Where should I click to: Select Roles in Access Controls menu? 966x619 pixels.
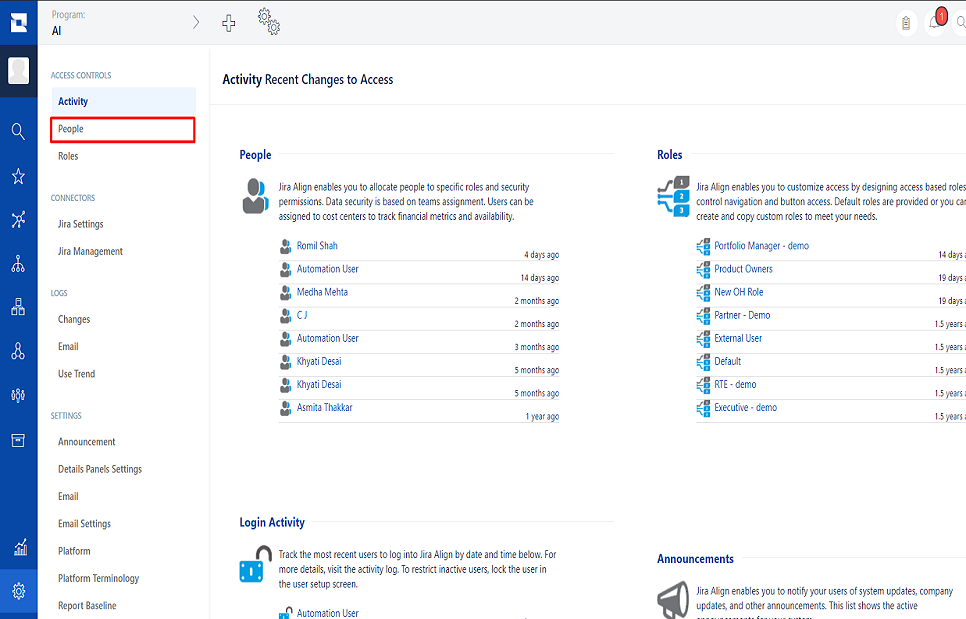(68, 156)
